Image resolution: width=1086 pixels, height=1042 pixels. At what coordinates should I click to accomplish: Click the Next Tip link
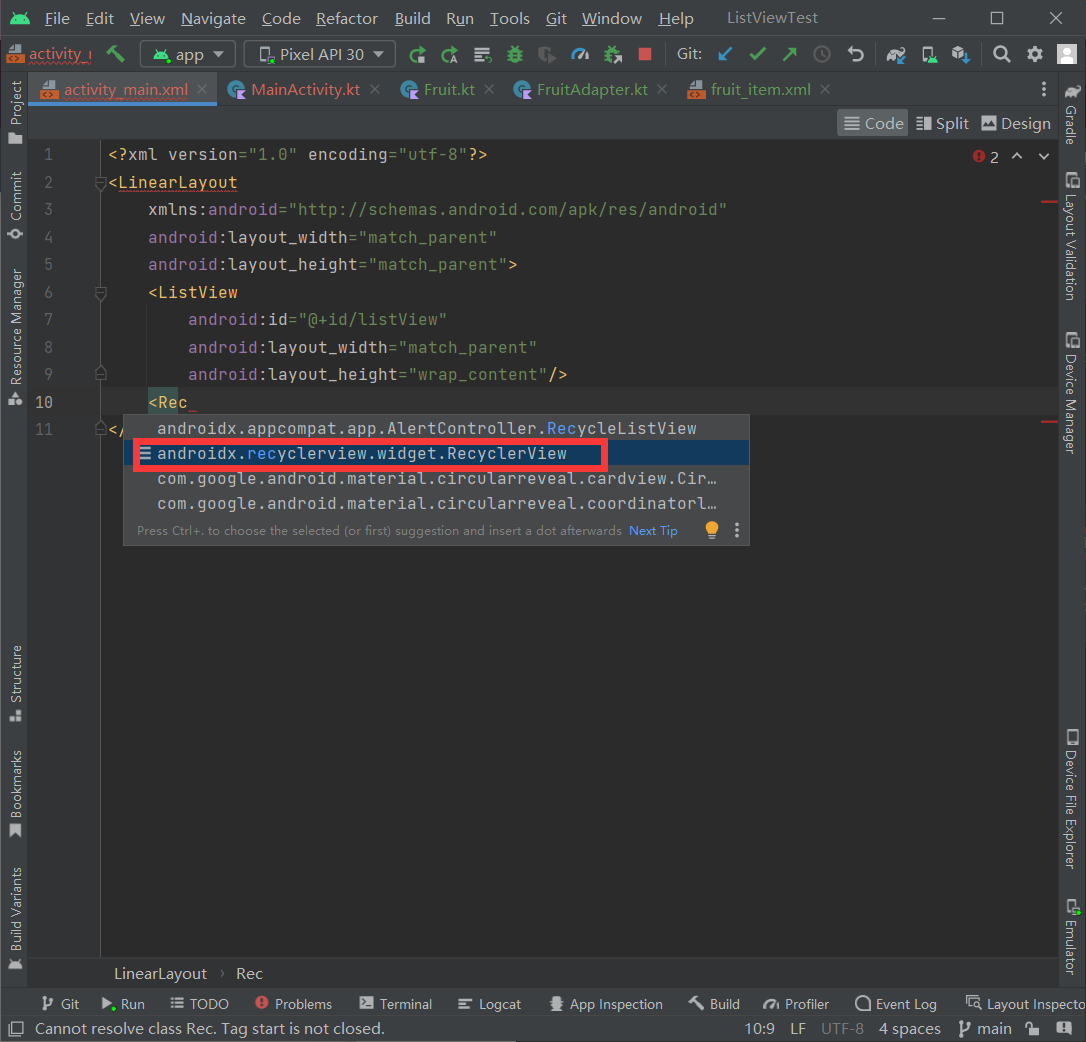pos(653,531)
